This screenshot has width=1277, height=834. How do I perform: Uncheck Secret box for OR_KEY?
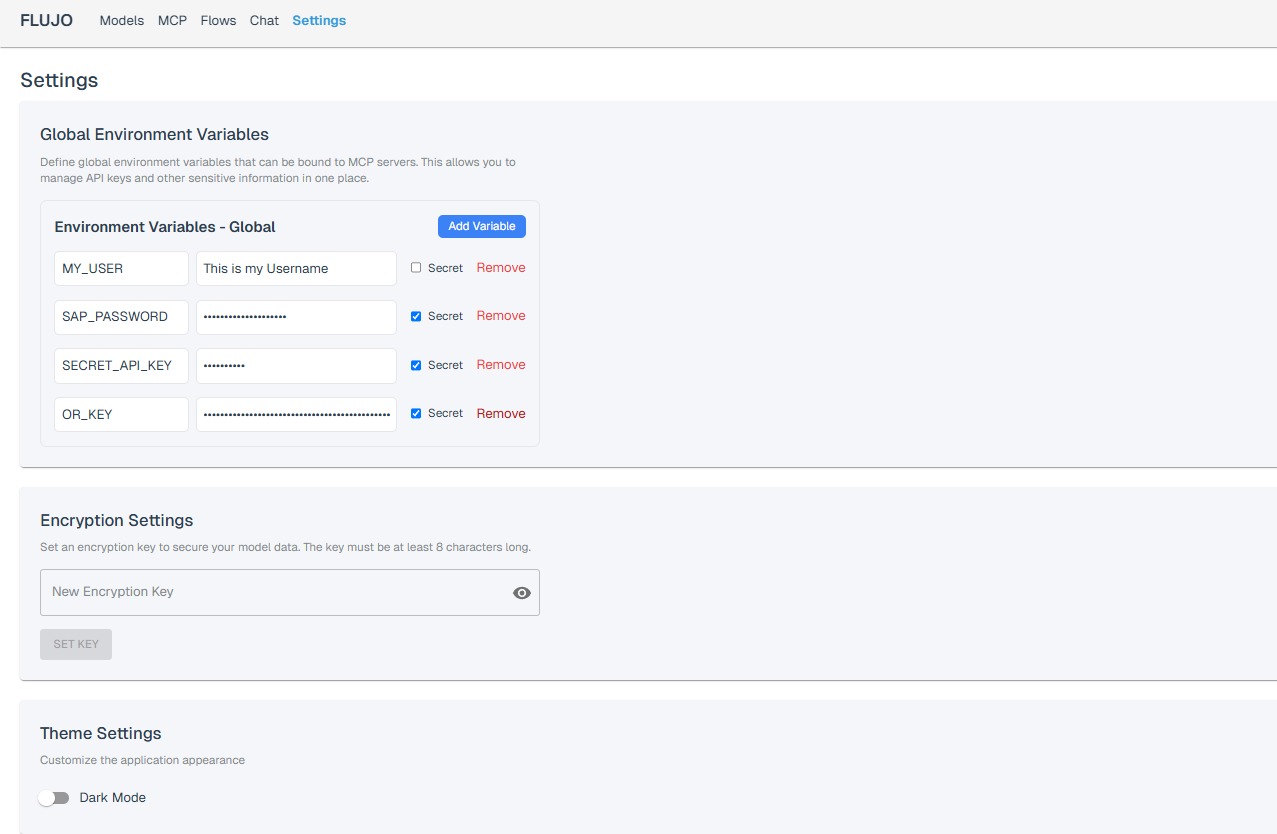(416, 413)
